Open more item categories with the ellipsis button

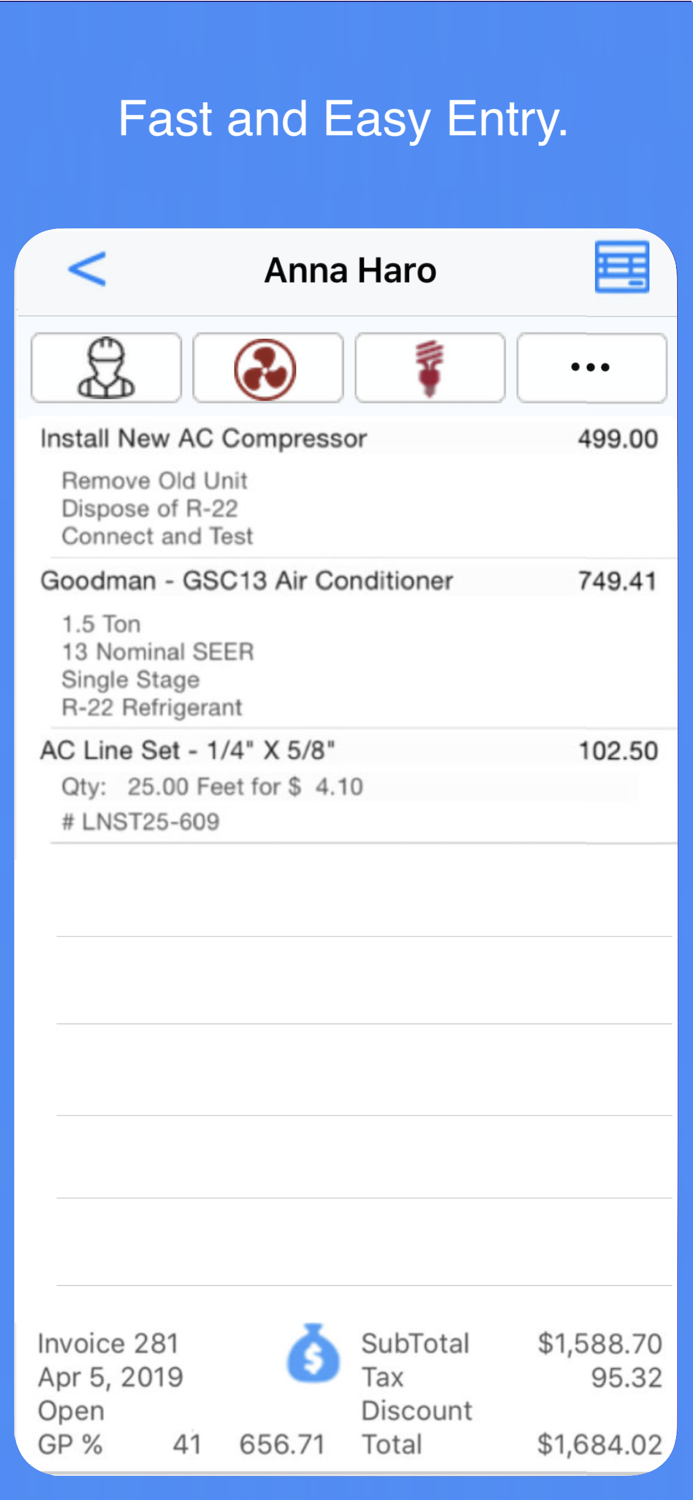[x=591, y=367]
